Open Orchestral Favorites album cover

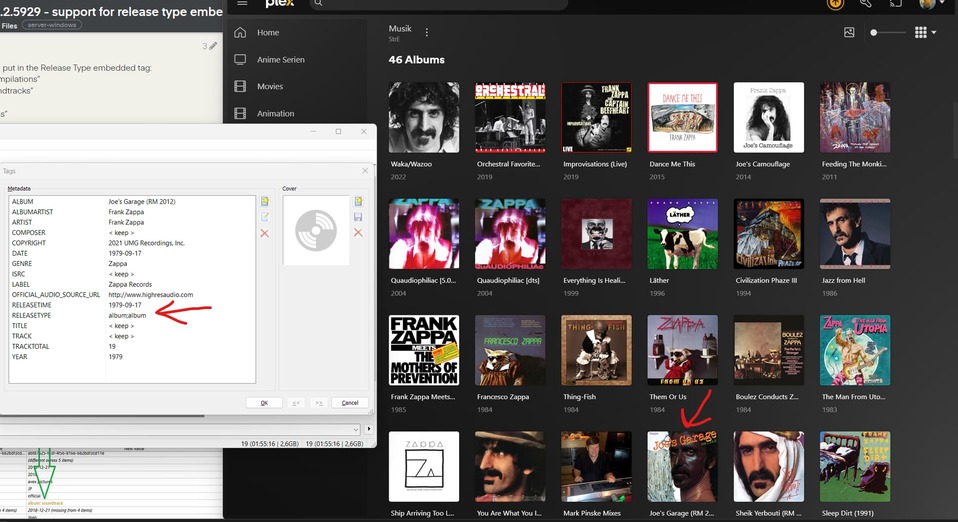click(x=510, y=117)
